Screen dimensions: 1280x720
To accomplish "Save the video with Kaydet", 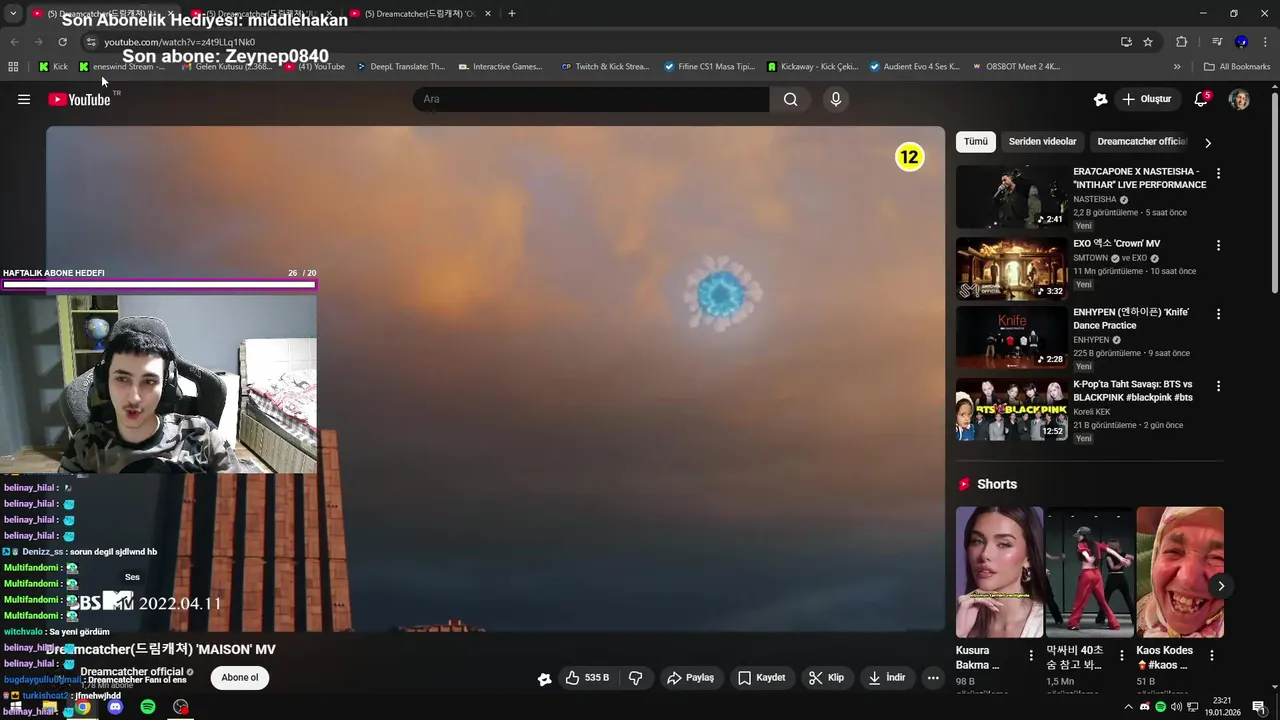I will click(x=761, y=678).
